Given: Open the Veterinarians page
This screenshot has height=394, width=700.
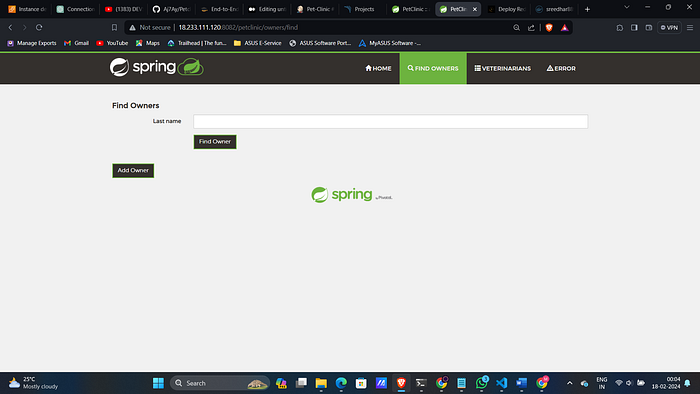Looking at the screenshot, I should [503, 68].
